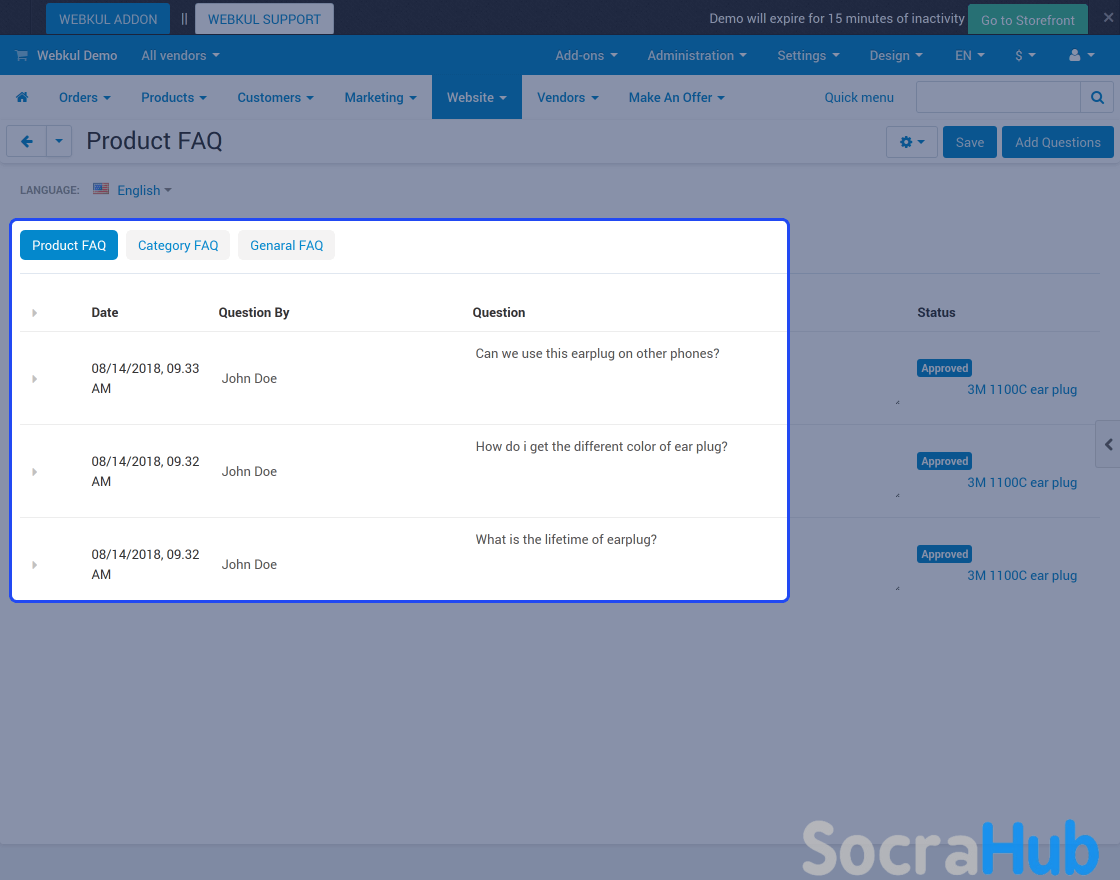Viewport: 1120px width, 880px height.
Task: Toggle all rows with header arrow
Action: click(x=35, y=313)
